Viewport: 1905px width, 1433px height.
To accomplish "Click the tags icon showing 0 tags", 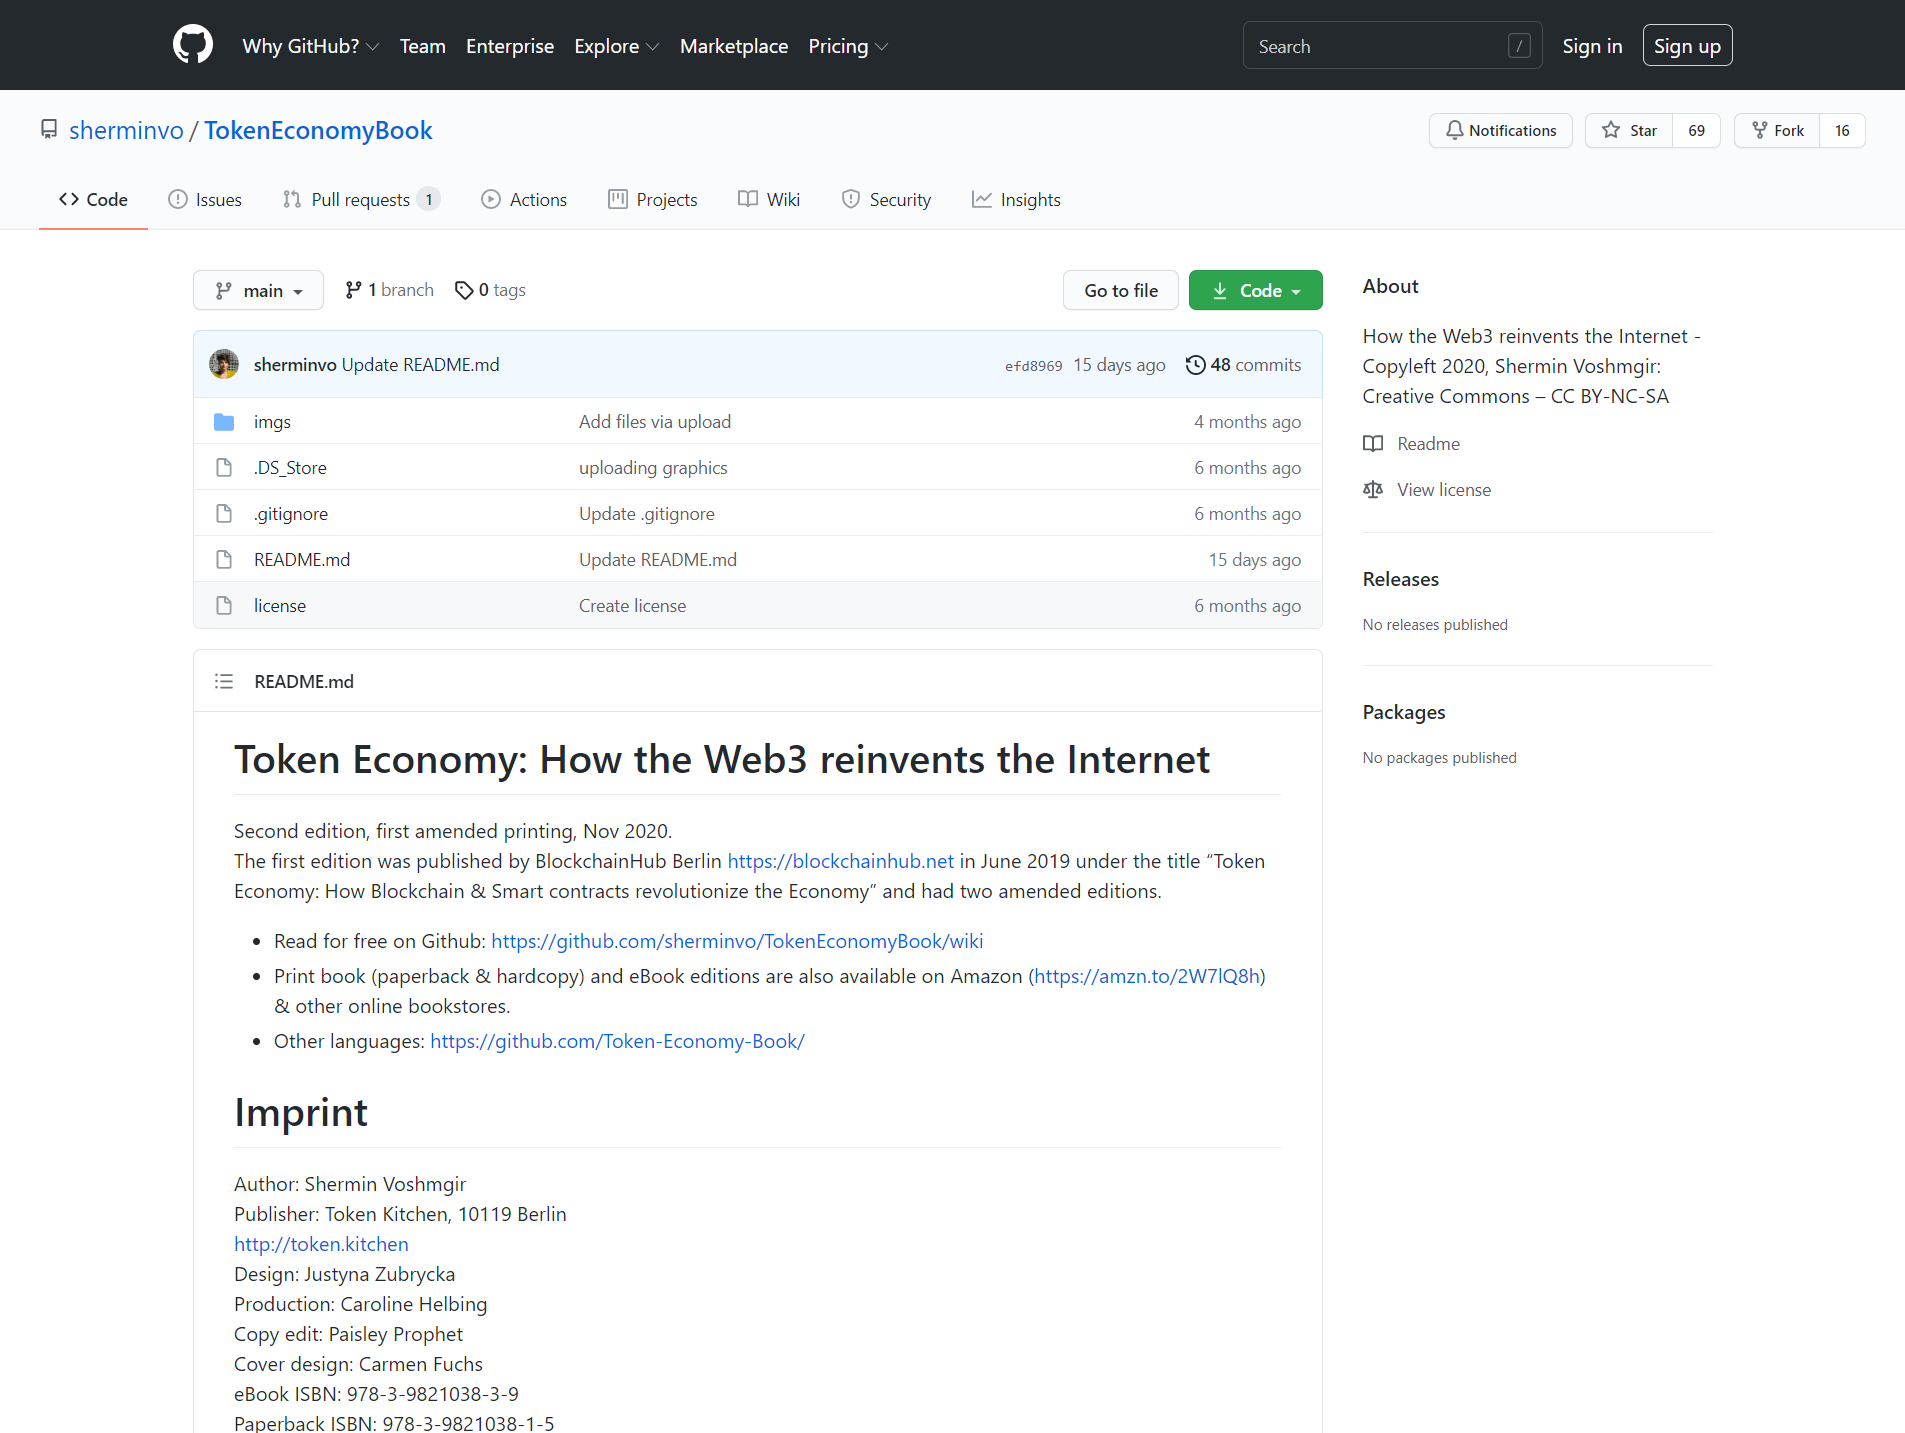I will (464, 290).
